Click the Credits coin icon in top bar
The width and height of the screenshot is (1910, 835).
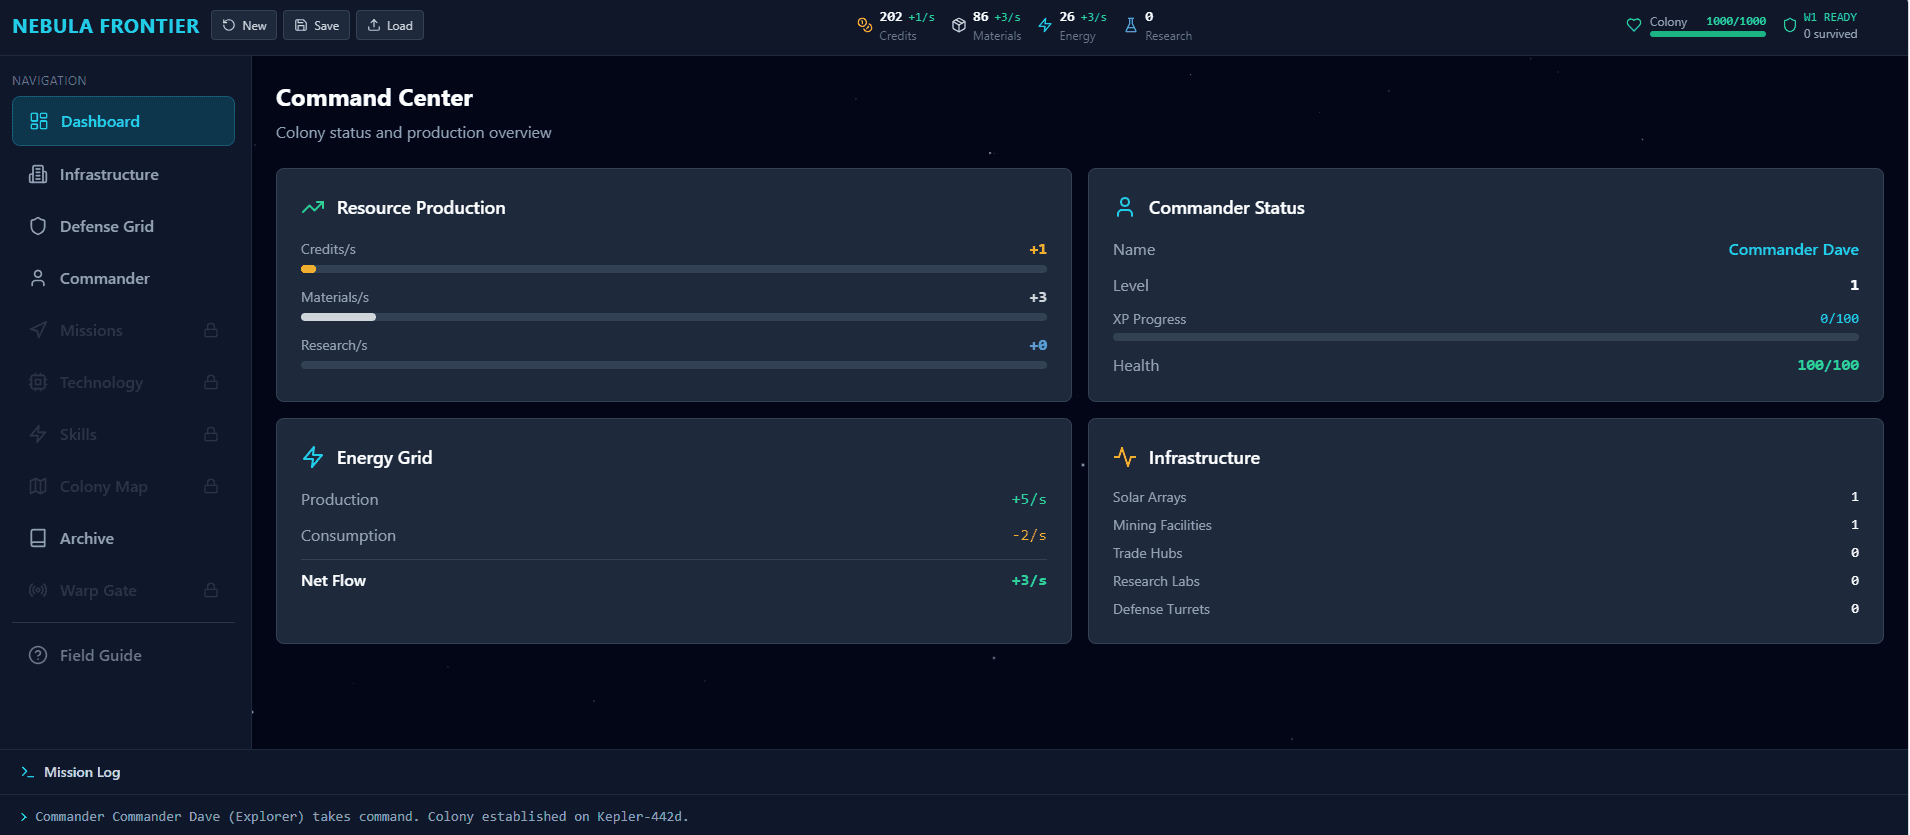[x=865, y=25]
